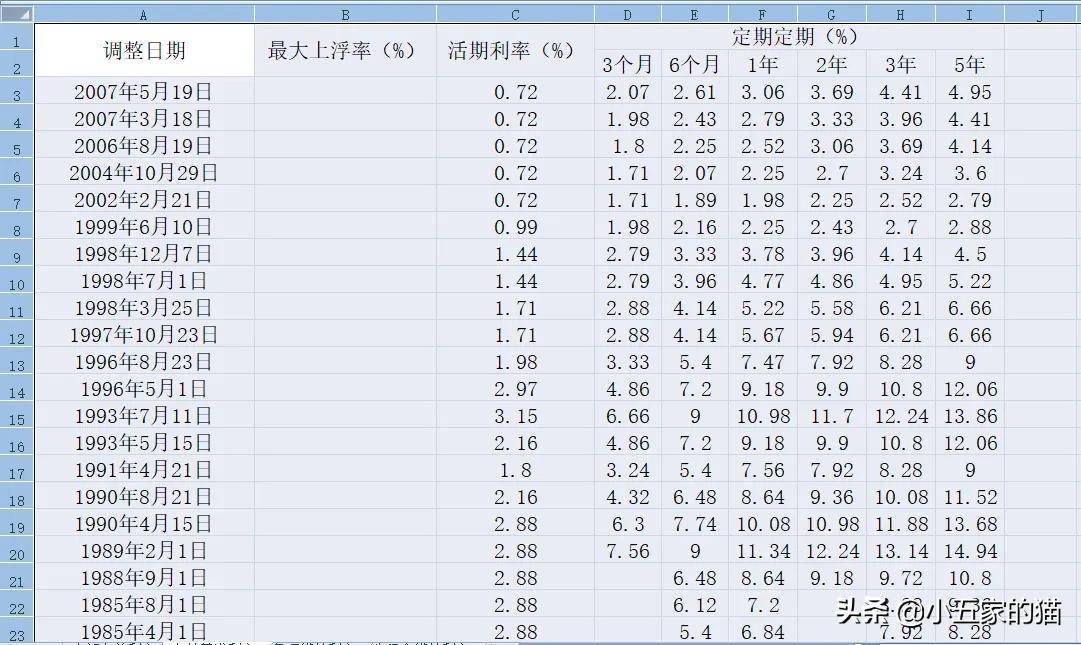Click the 6个月 header cell
1081x645 pixels.
point(694,63)
